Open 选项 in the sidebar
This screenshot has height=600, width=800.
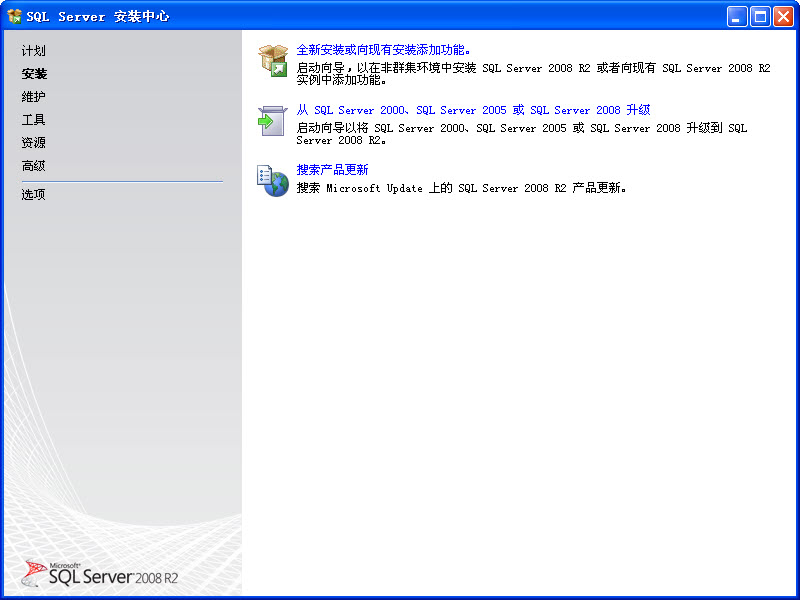pyautogui.click(x=34, y=194)
